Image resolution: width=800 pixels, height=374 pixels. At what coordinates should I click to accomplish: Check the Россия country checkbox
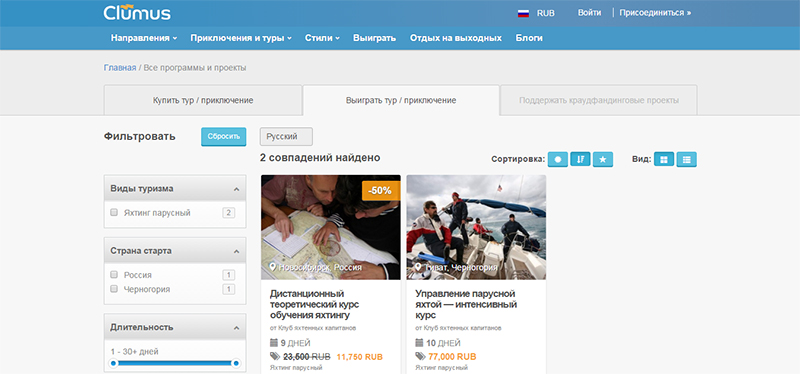[x=114, y=275]
